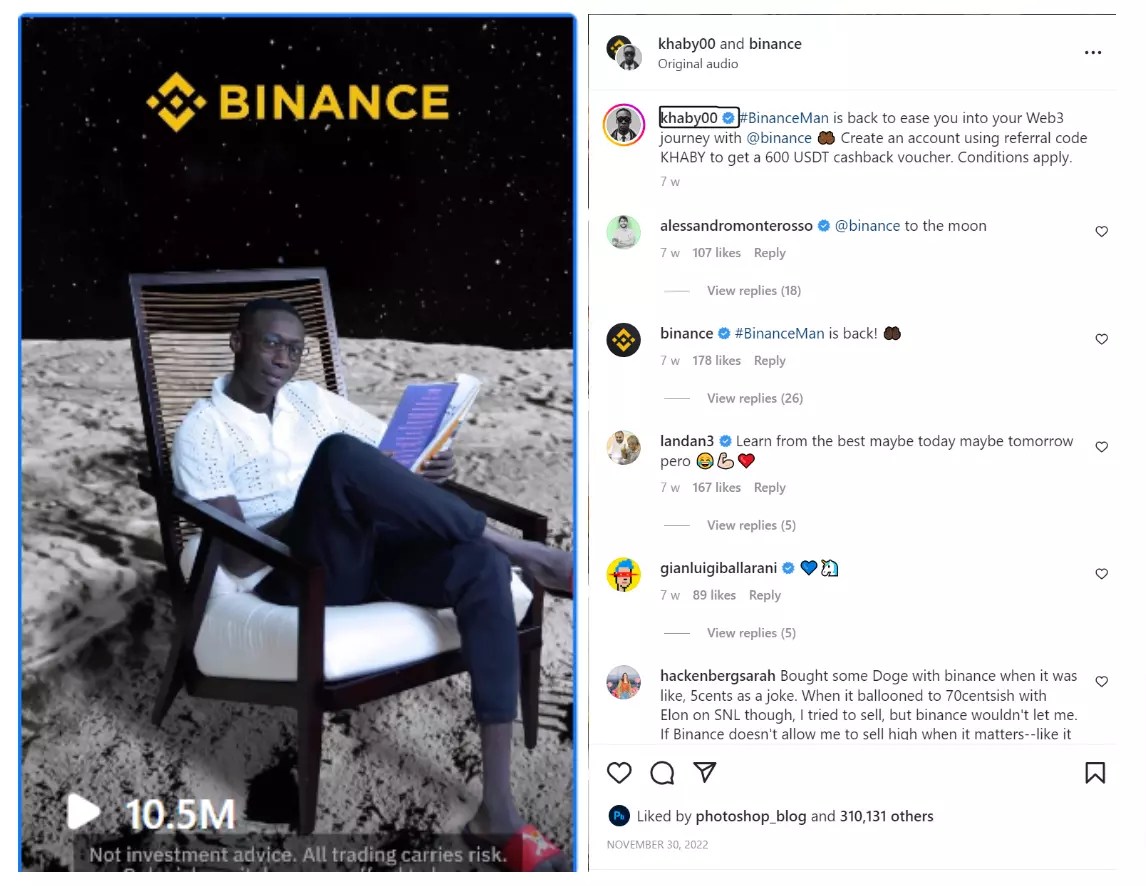Like the post with the heart icon
This screenshot has width=1146, height=886.
click(619, 773)
